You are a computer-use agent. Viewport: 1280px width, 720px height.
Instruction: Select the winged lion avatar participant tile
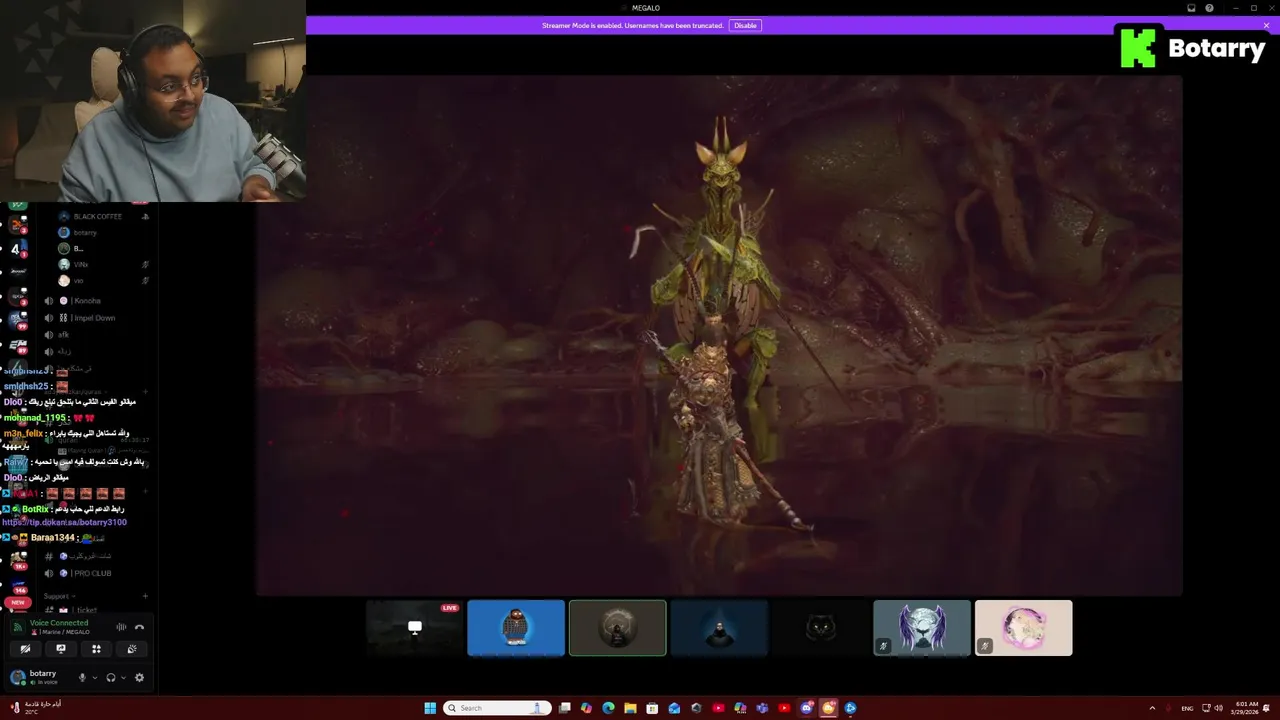click(922, 628)
